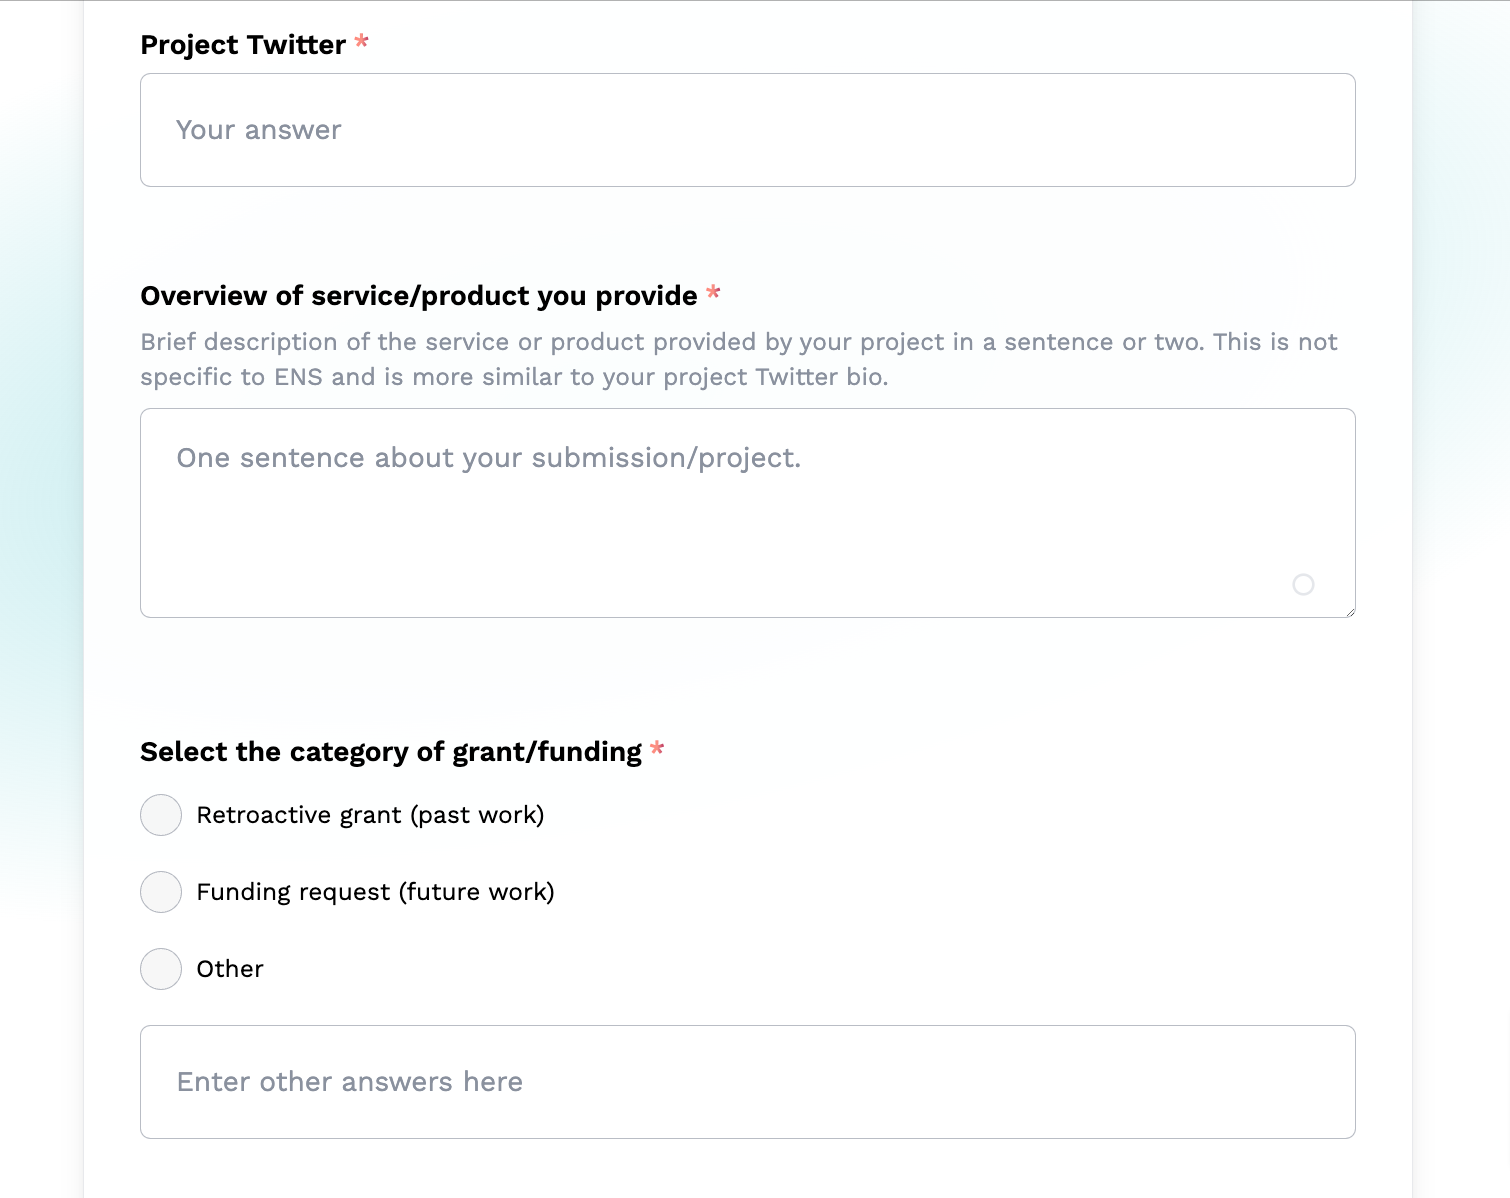Viewport: 1510px width, 1198px height.
Task: Click the Overview of service/product heading
Action: pos(420,296)
